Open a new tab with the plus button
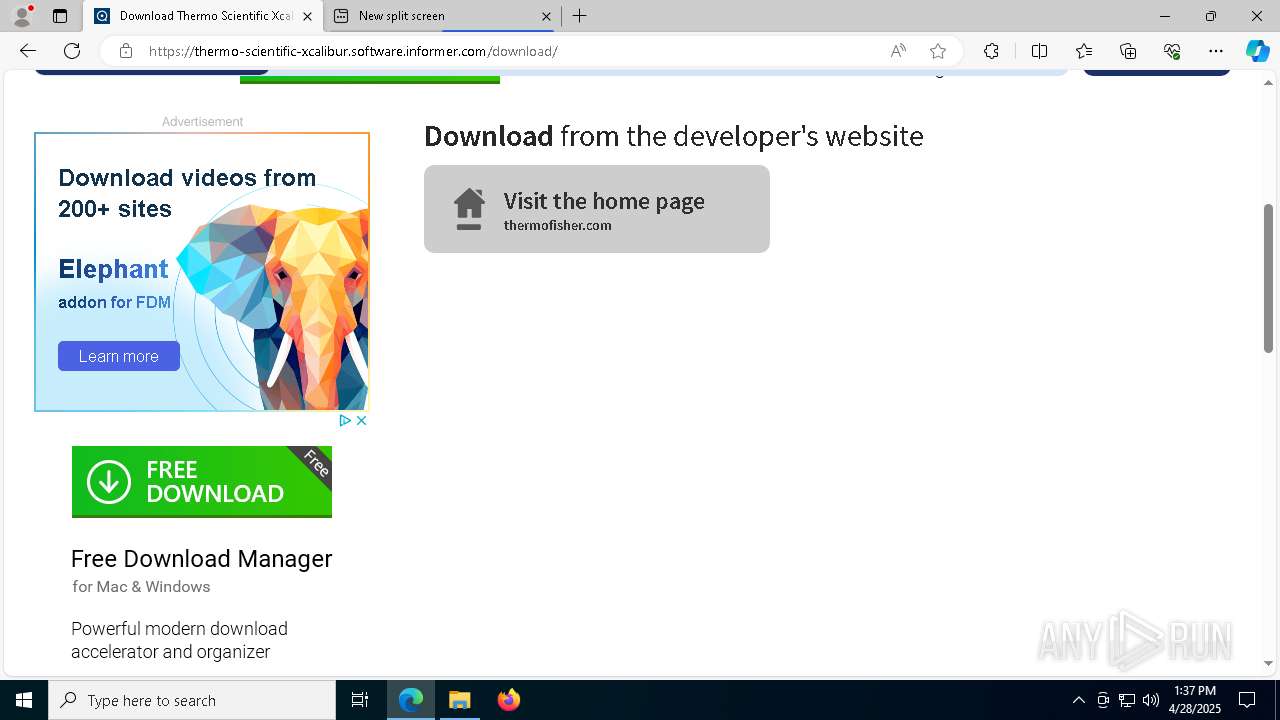This screenshot has width=1280, height=720. tap(580, 16)
